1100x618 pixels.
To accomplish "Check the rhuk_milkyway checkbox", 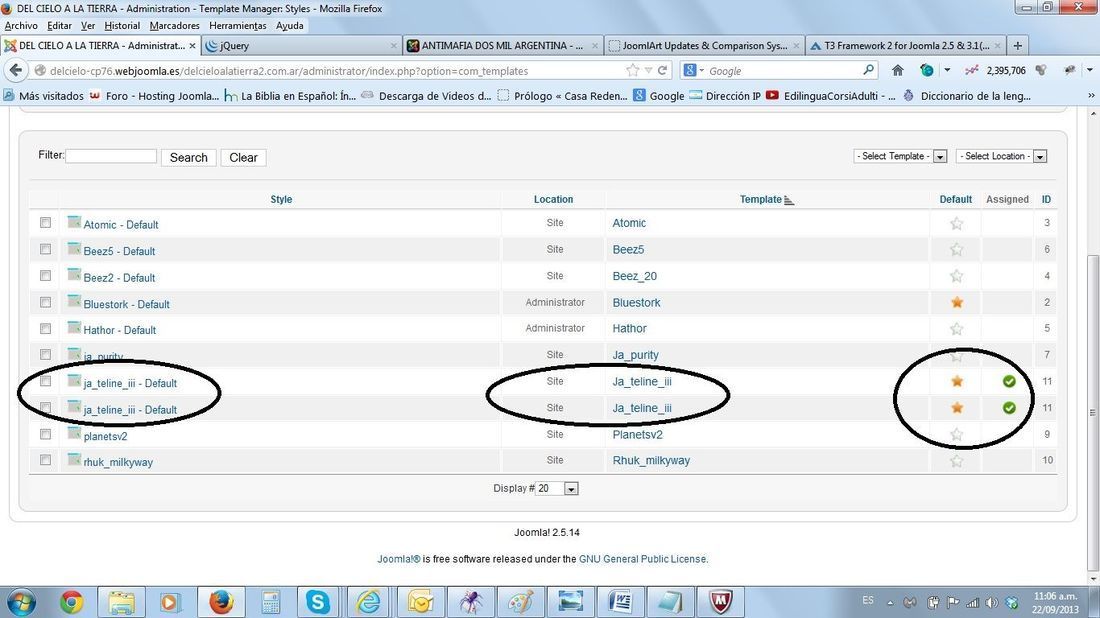I will (x=46, y=460).
